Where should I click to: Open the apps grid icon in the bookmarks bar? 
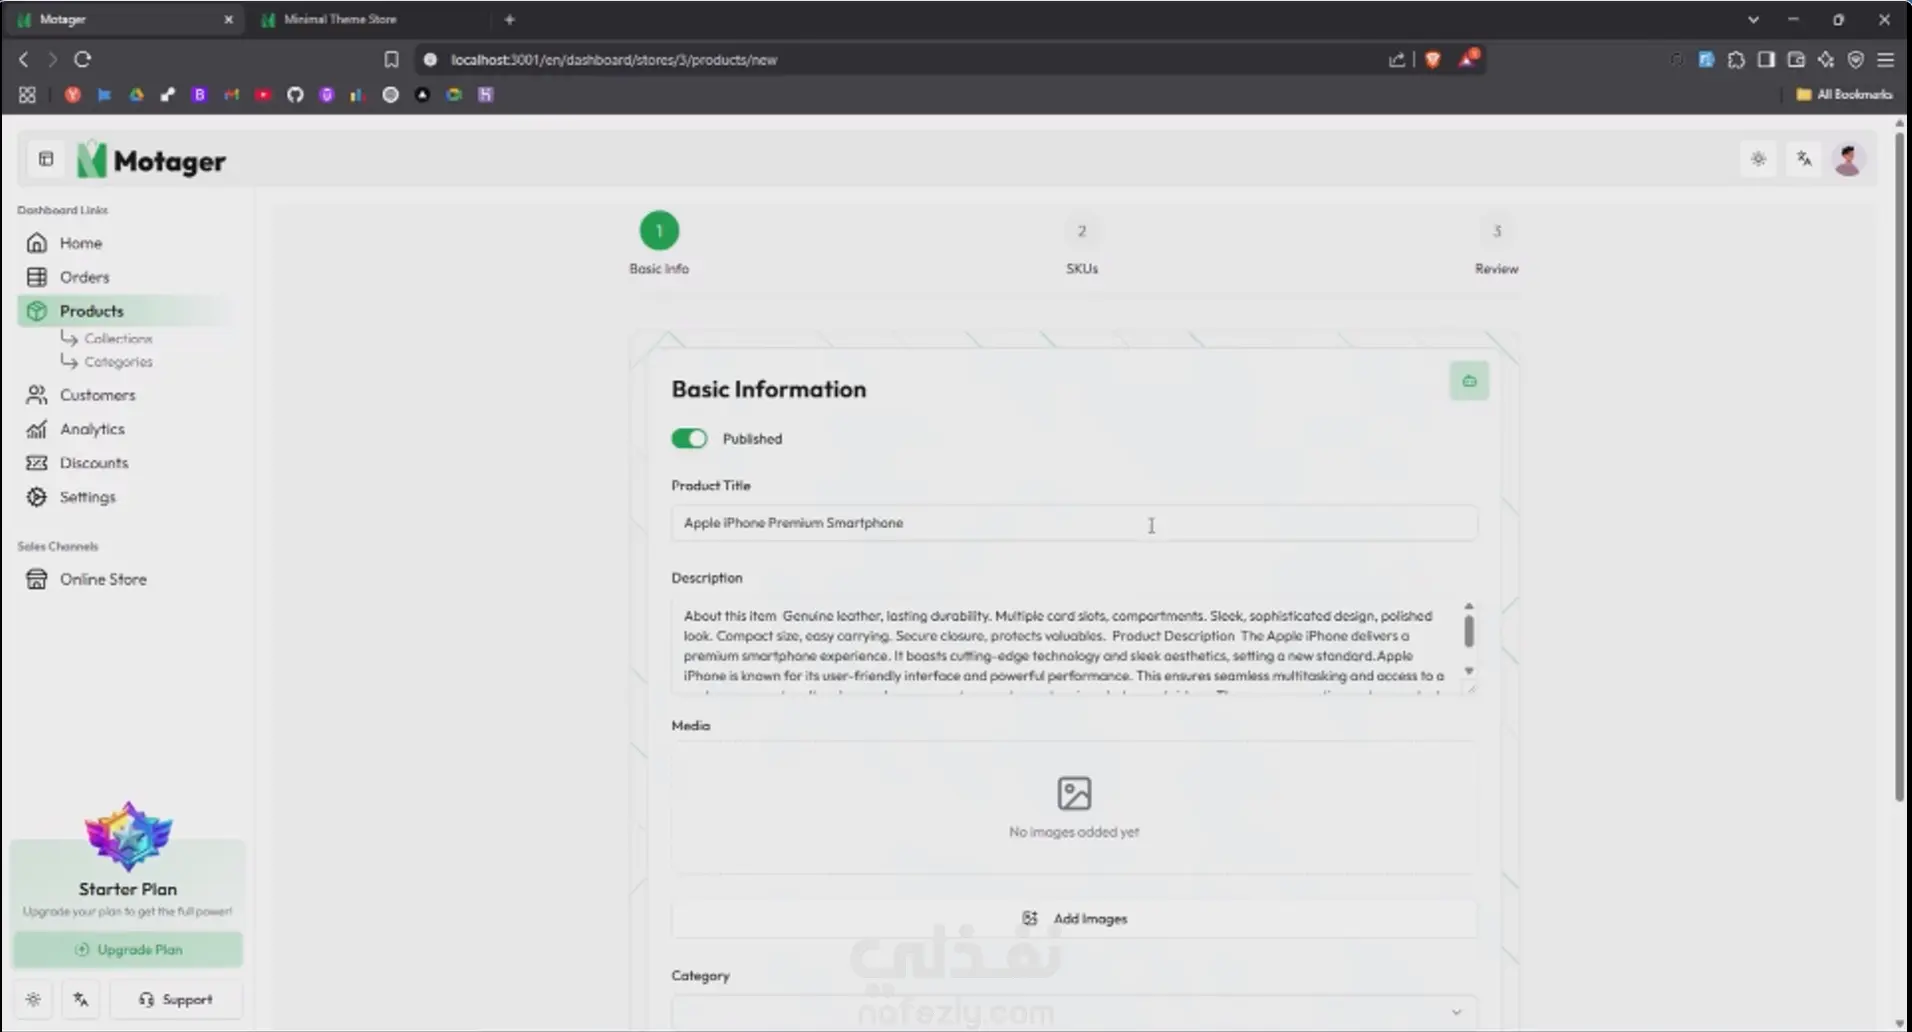(27, 95)
